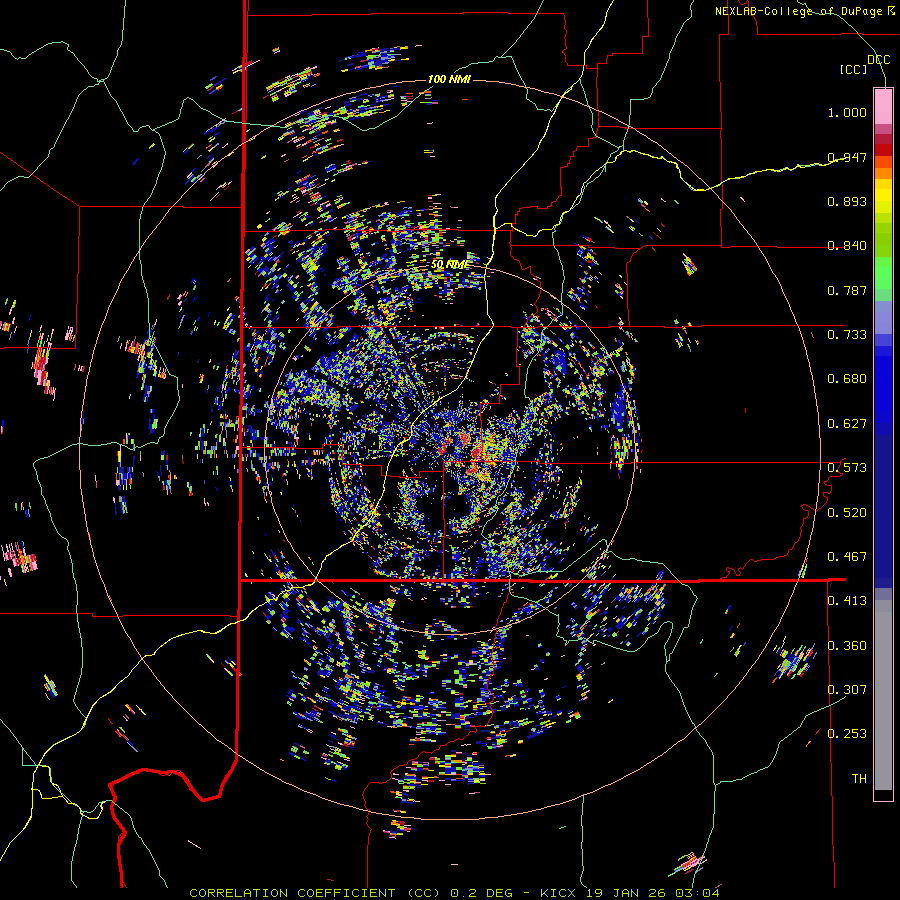Pick the gray segment of the color bar
The image size is (900, 900).
coord(883,695)
